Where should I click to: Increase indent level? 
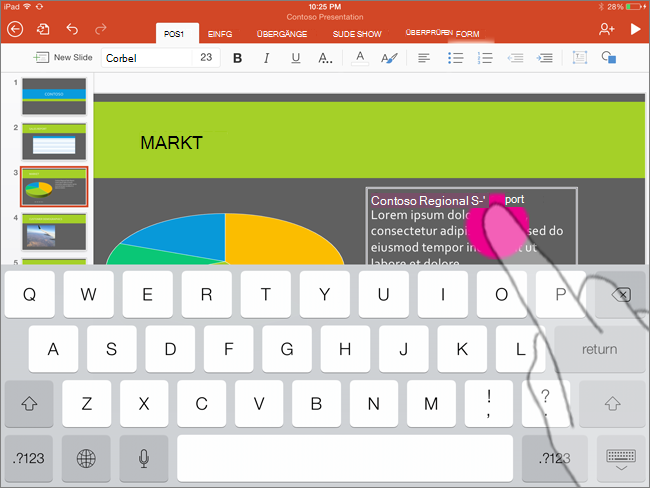pyautogui.click(x=544, y=58)
